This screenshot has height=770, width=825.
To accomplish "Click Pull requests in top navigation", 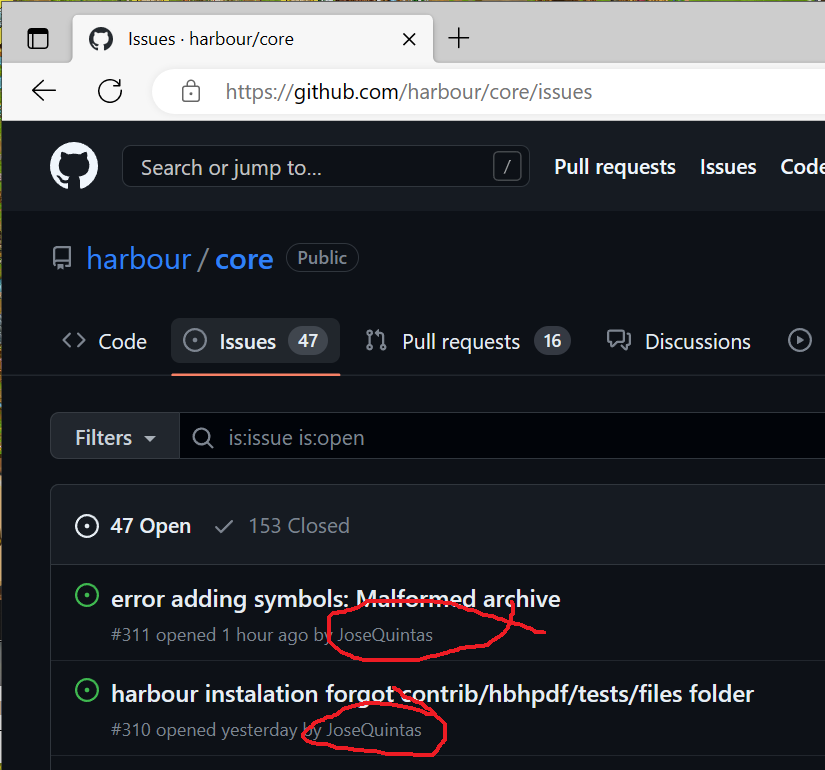I will click(615, 167).
